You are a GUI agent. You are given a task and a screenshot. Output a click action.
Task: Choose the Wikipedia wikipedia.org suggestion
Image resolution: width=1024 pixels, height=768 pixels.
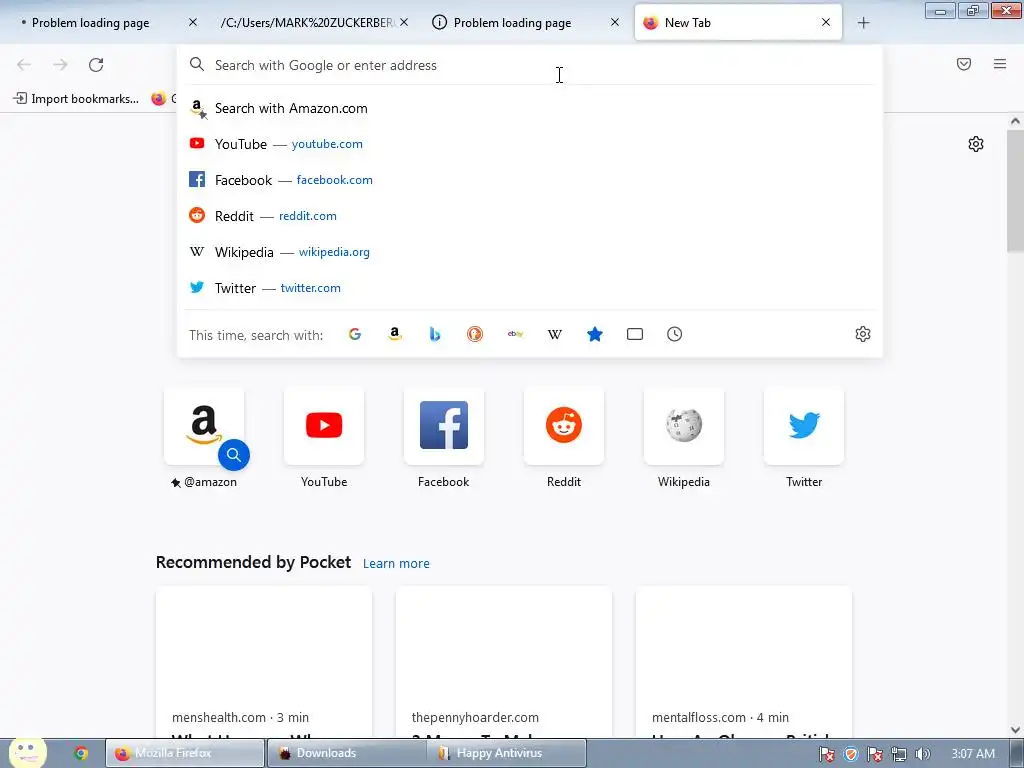[530, 252]
